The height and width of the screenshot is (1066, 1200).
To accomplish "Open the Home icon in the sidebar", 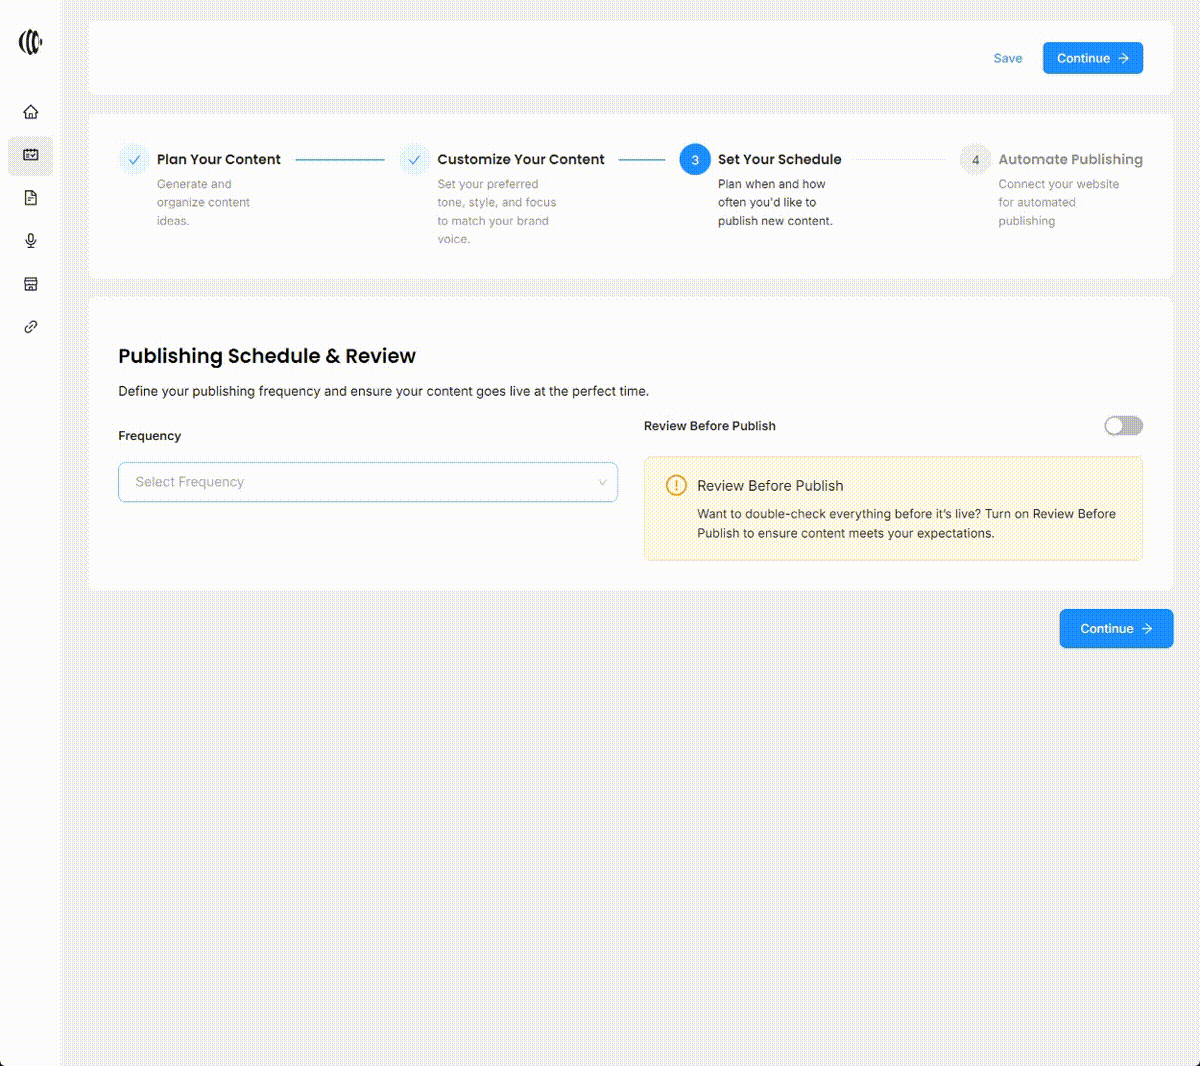I will coord(31,112).
